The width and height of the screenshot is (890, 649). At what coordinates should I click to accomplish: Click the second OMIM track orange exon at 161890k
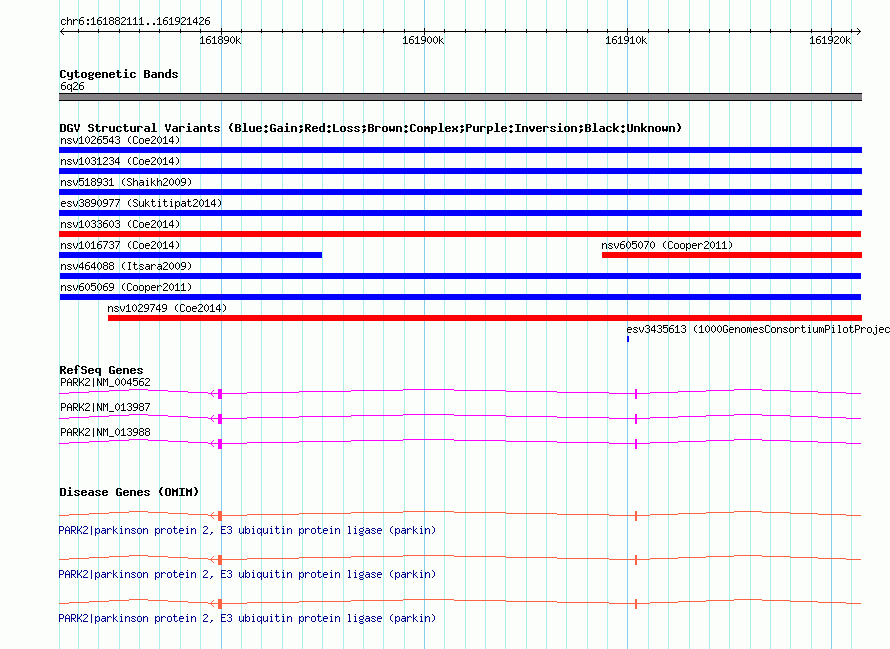pos(220,560)
